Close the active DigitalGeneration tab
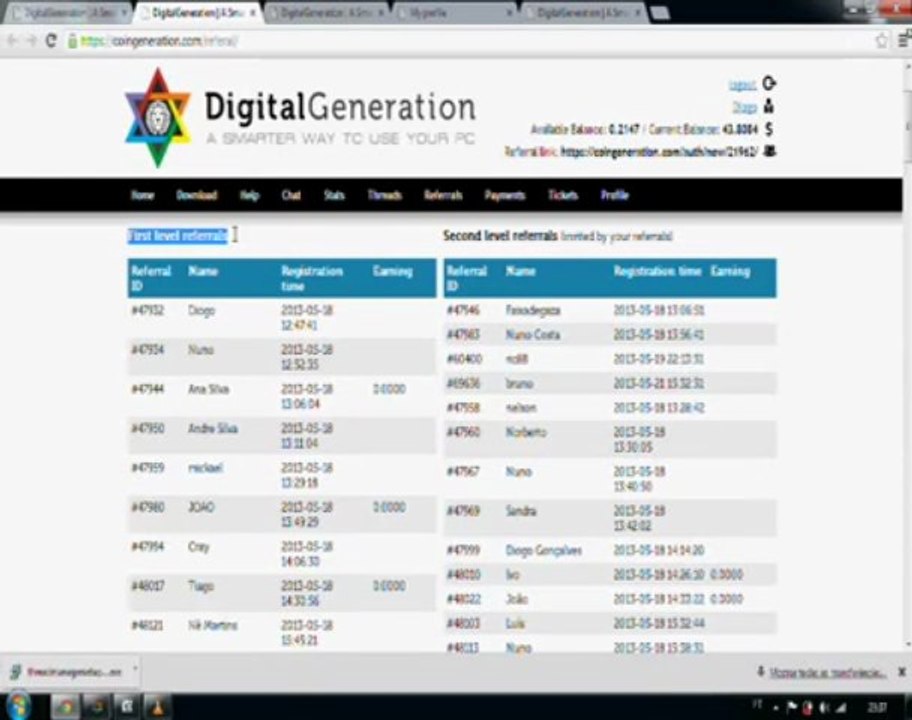 tap(252, 12)
